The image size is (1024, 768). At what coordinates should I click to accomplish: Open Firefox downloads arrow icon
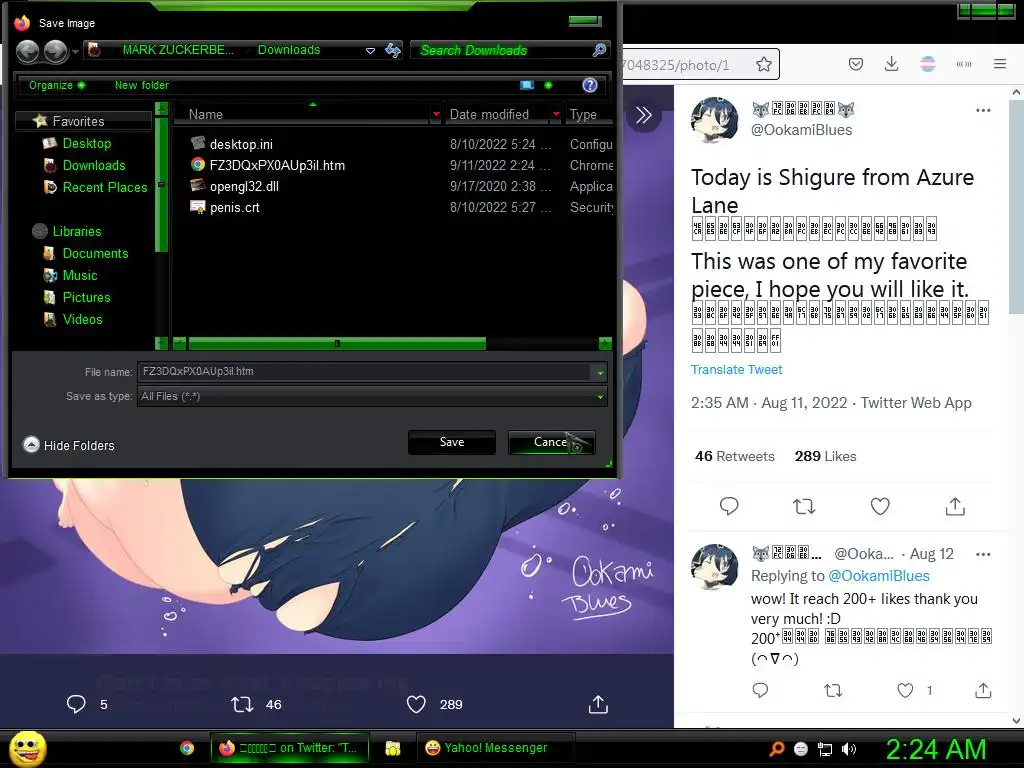pyautogui.click(x=891, y=64)
